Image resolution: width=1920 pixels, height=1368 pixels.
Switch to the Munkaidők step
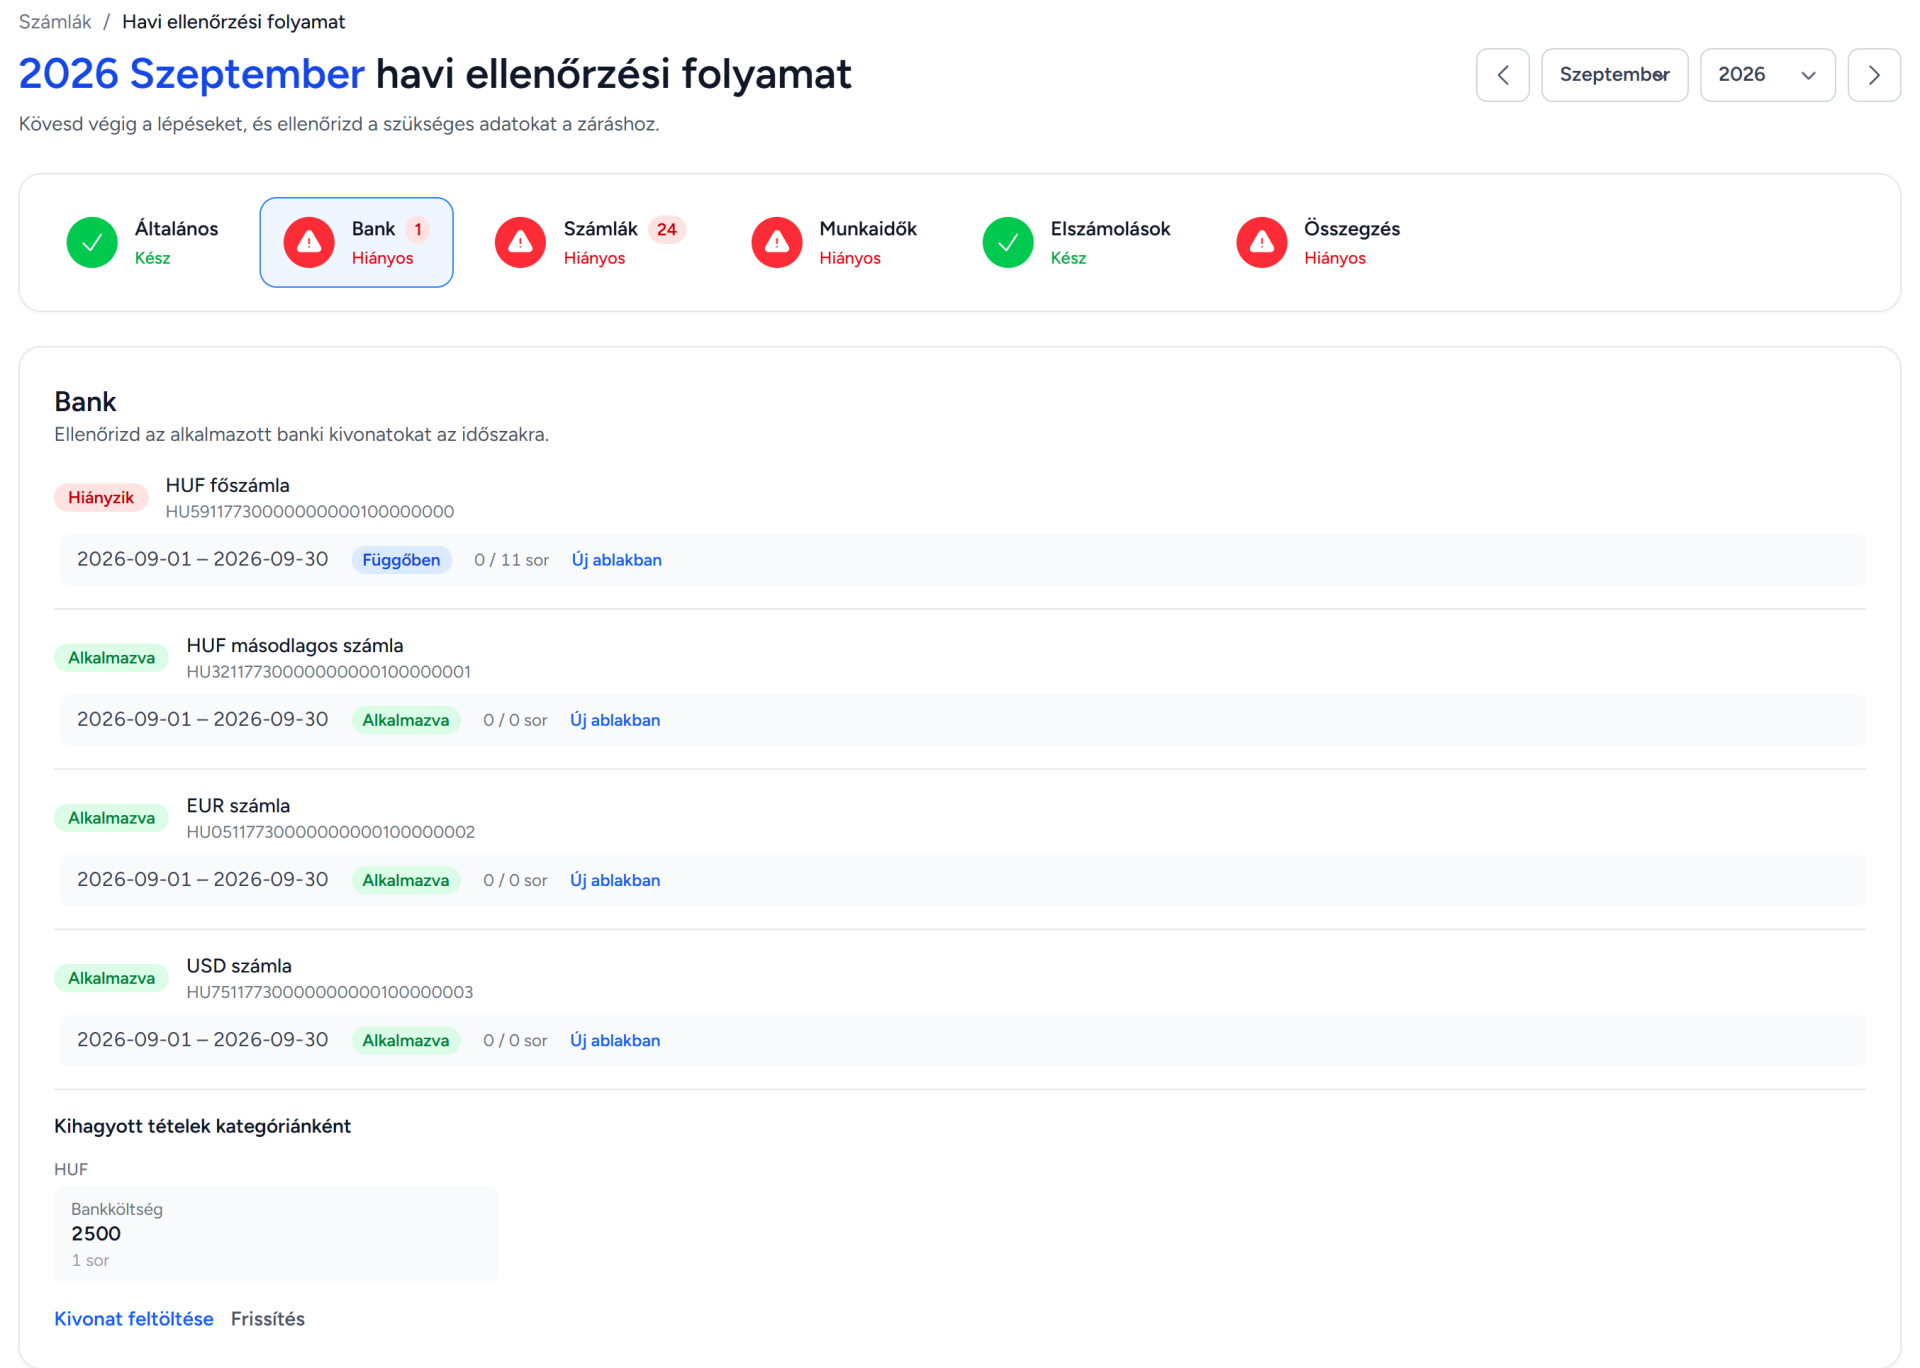(834, 242)
